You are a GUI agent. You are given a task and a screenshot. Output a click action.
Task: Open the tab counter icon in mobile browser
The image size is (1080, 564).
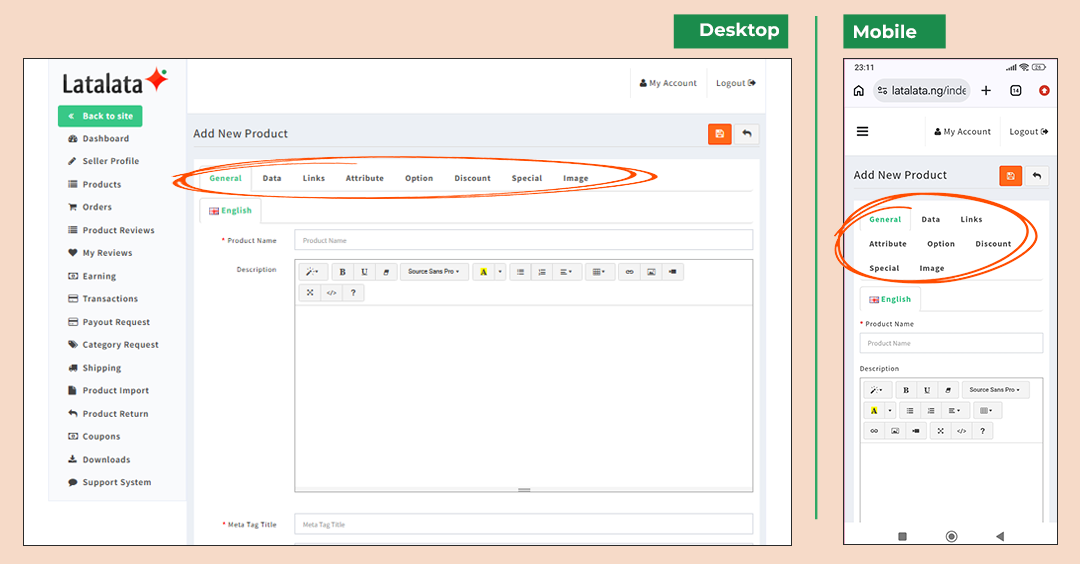pyautogui.click(x=1015, y=90)
